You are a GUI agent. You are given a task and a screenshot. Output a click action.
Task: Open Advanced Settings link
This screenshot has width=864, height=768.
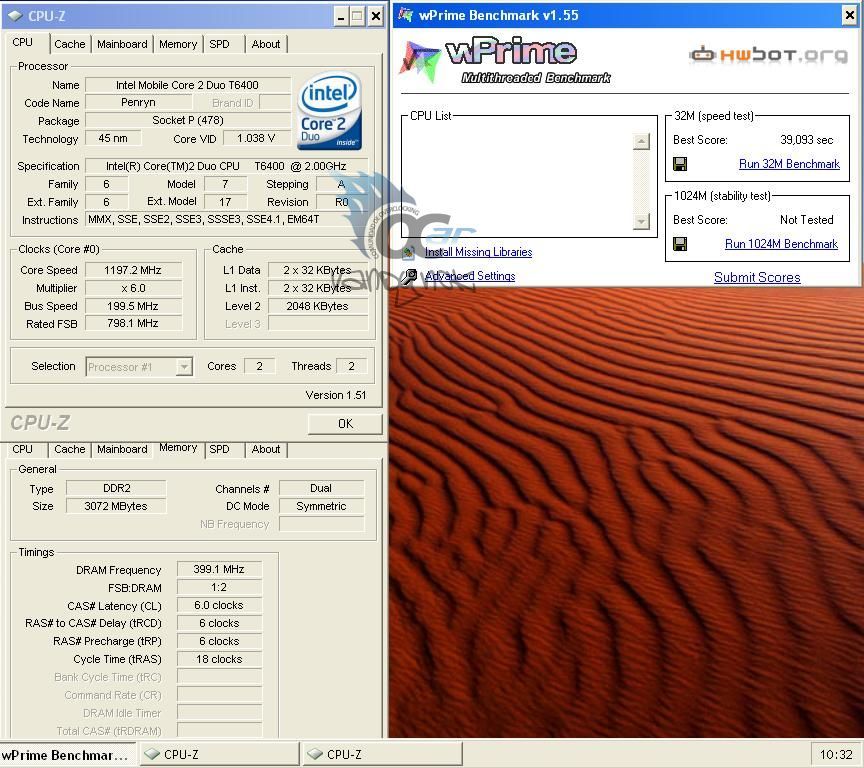click(x=470, y=276)
